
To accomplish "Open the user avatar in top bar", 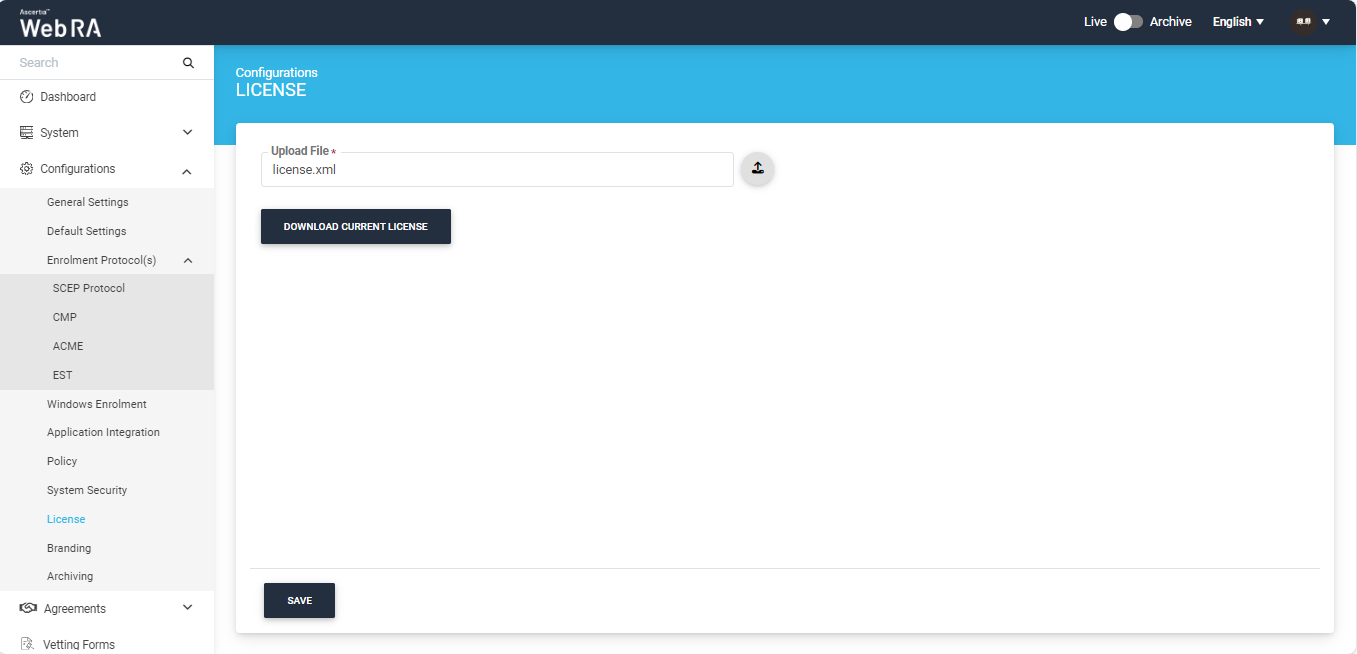I will point(1303,22).
